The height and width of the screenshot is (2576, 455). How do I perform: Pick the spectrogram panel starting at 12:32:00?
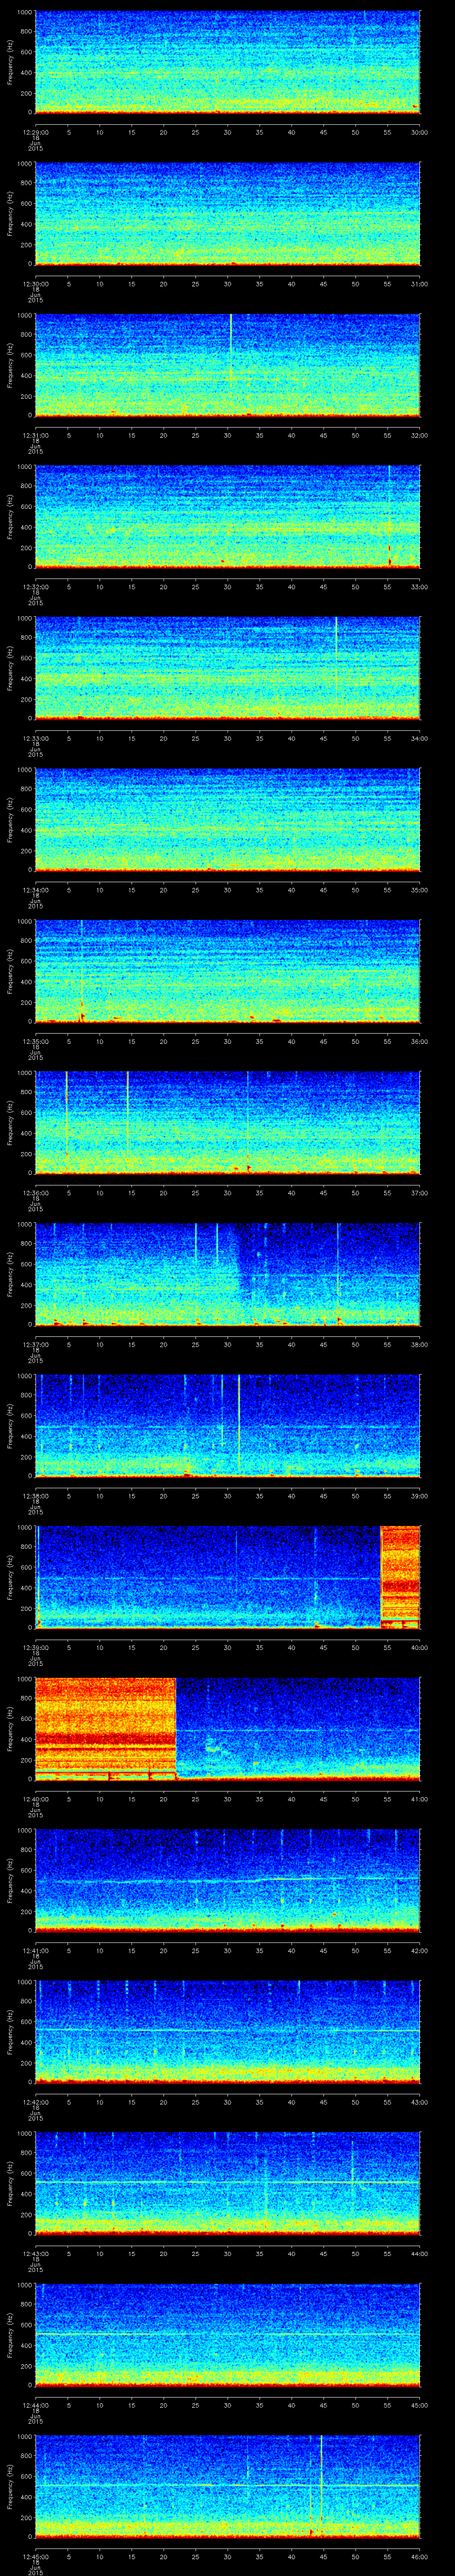tap(227, 517)
